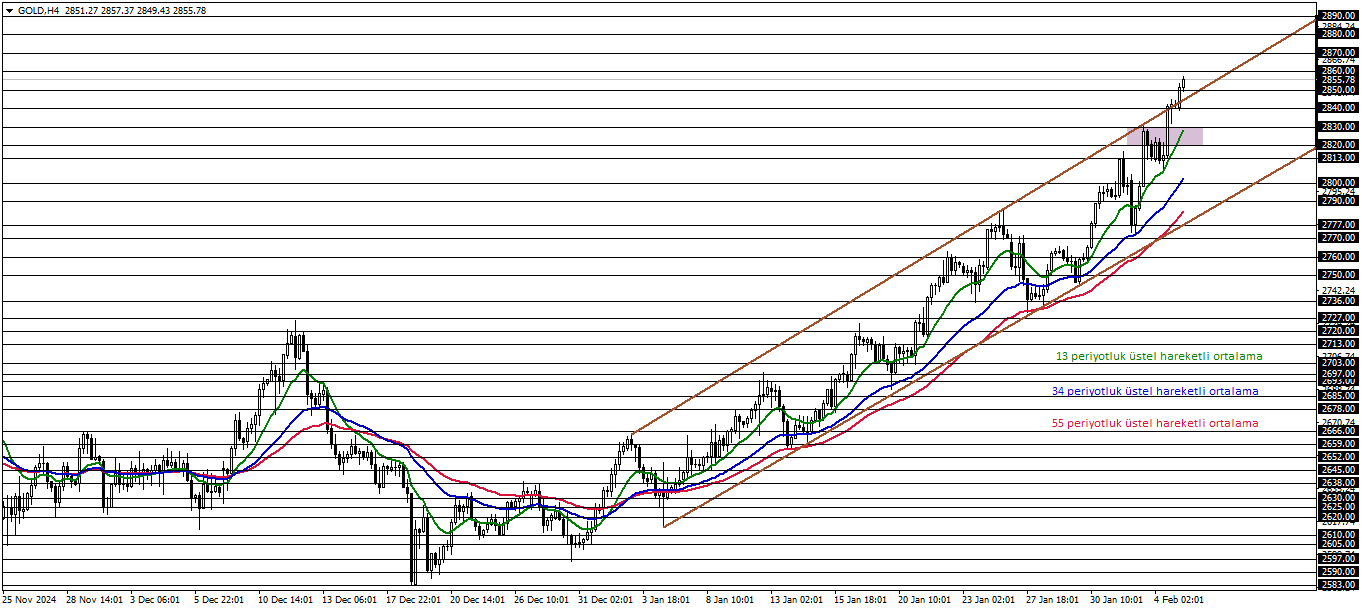The image size is (1362, 611).
Task: Click the '4 Feb 02:01' time axis label
Action: [1179, 600]
